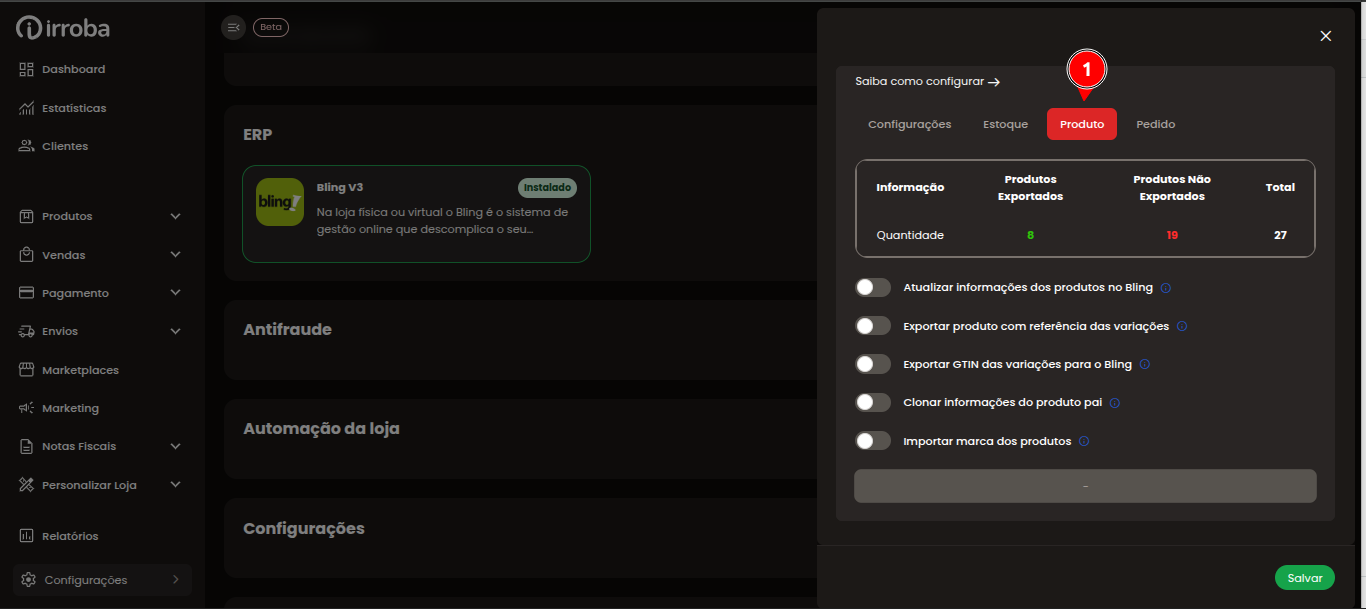
Task: Click the Instalado status badge
Action: 547,187
